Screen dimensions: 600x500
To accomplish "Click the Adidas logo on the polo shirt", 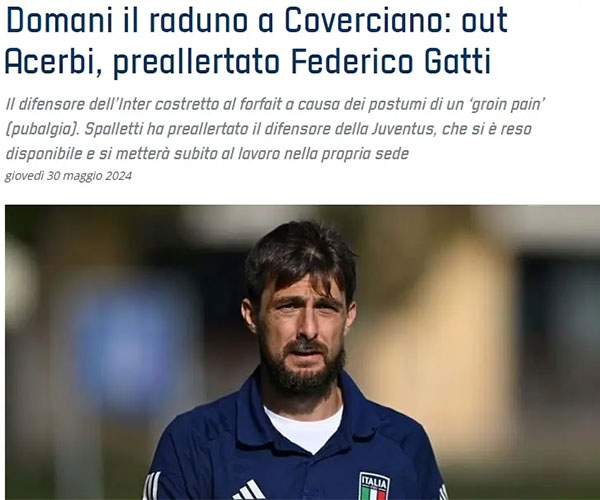I will [249, 490].
